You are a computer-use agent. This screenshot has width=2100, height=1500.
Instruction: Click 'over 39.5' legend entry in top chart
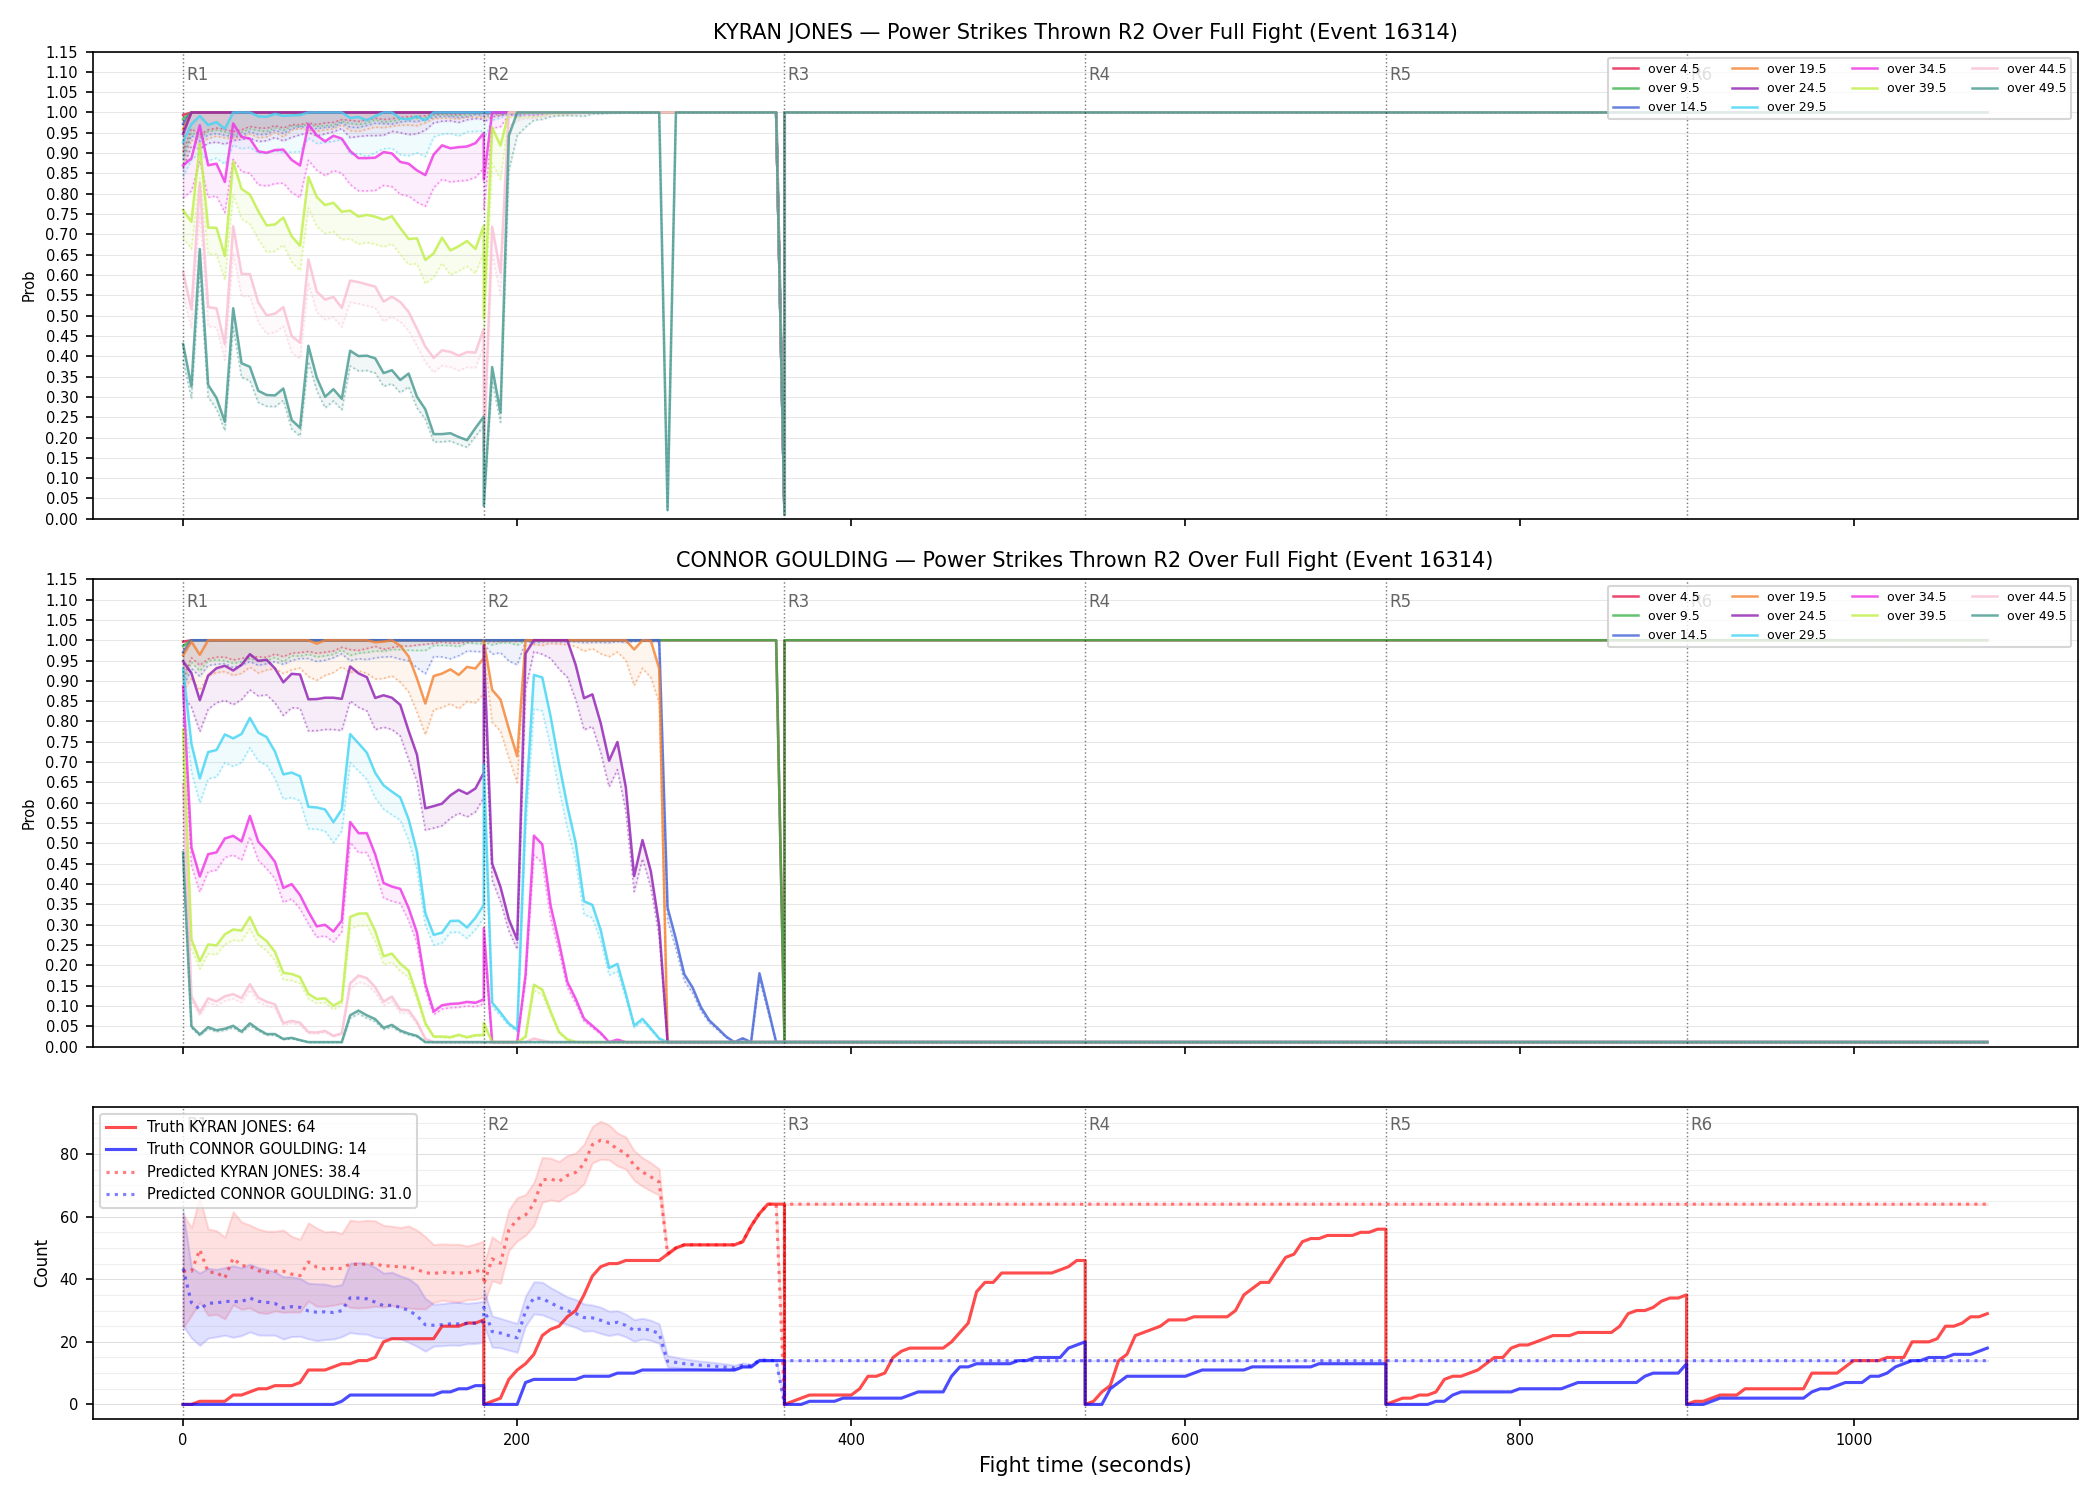click(x=1899, y=88)
